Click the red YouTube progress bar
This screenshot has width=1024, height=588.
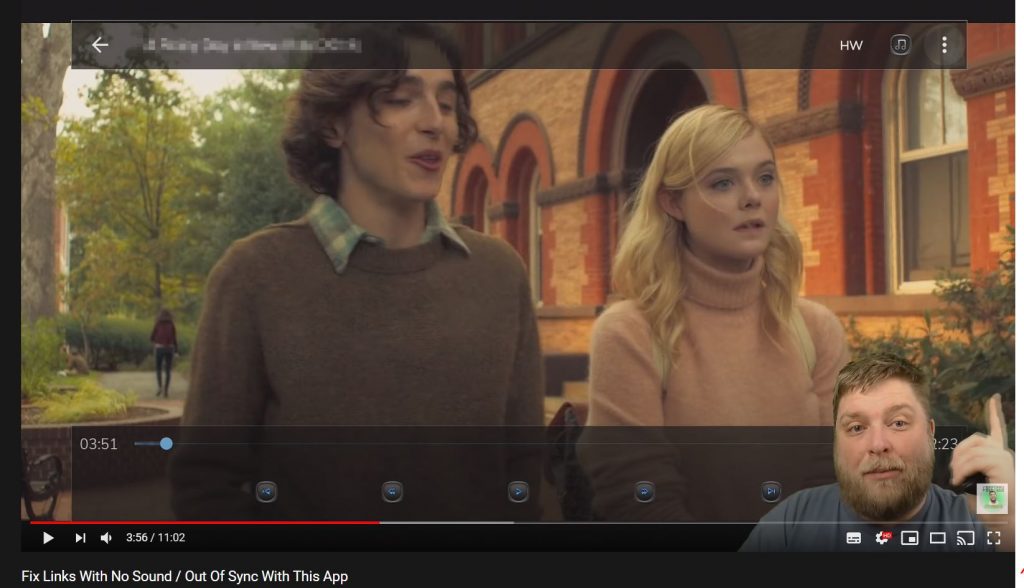[204, 522]
